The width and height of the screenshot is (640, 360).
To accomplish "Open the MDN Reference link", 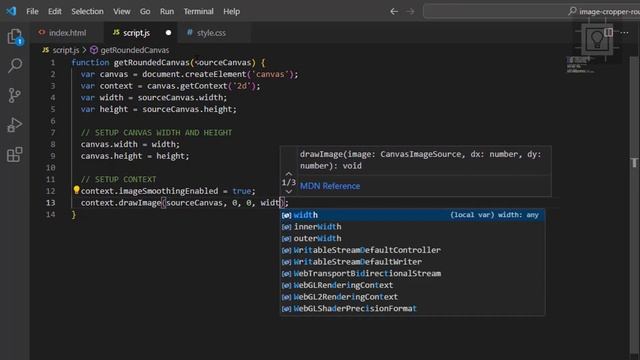I will click(330, 186).
